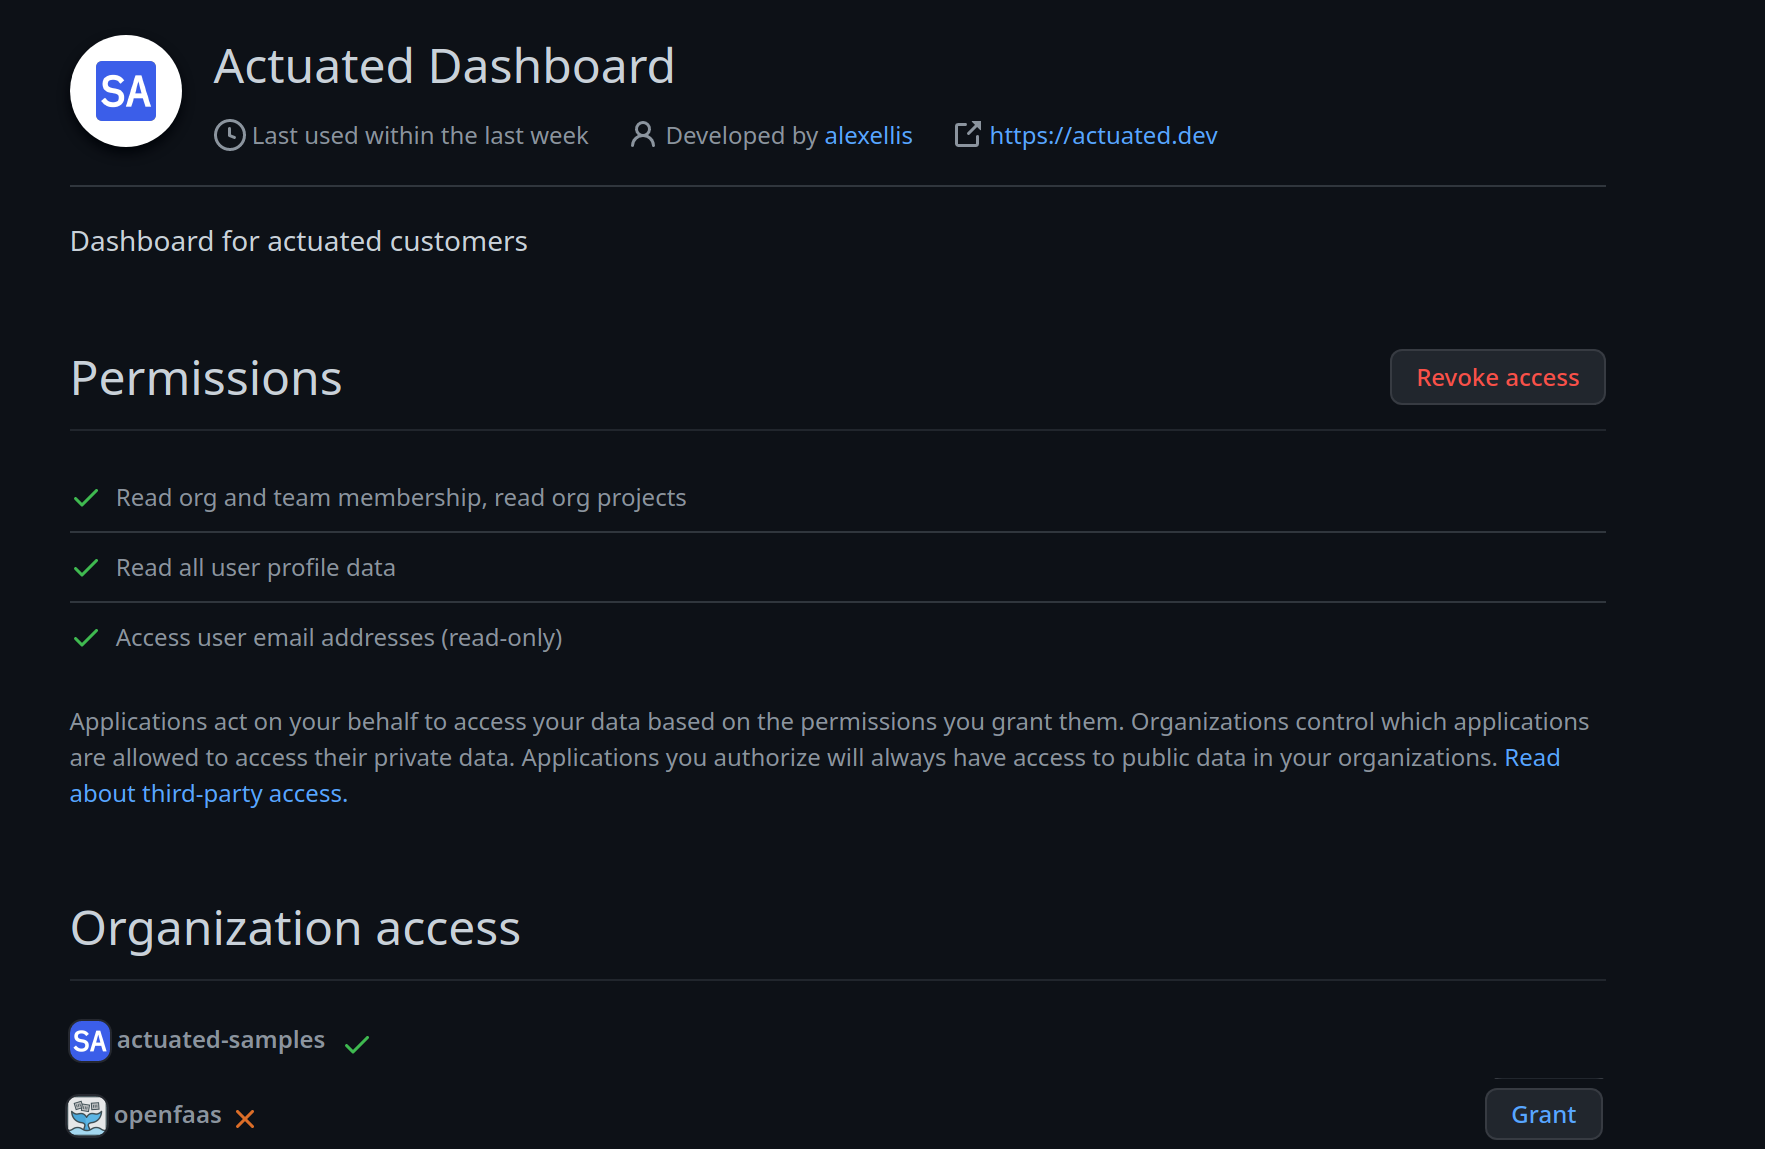Viewport: 1765px width, 1149px height.
Task: Click the external link icon before actuated.dev
Action: [x=967, y=135]
